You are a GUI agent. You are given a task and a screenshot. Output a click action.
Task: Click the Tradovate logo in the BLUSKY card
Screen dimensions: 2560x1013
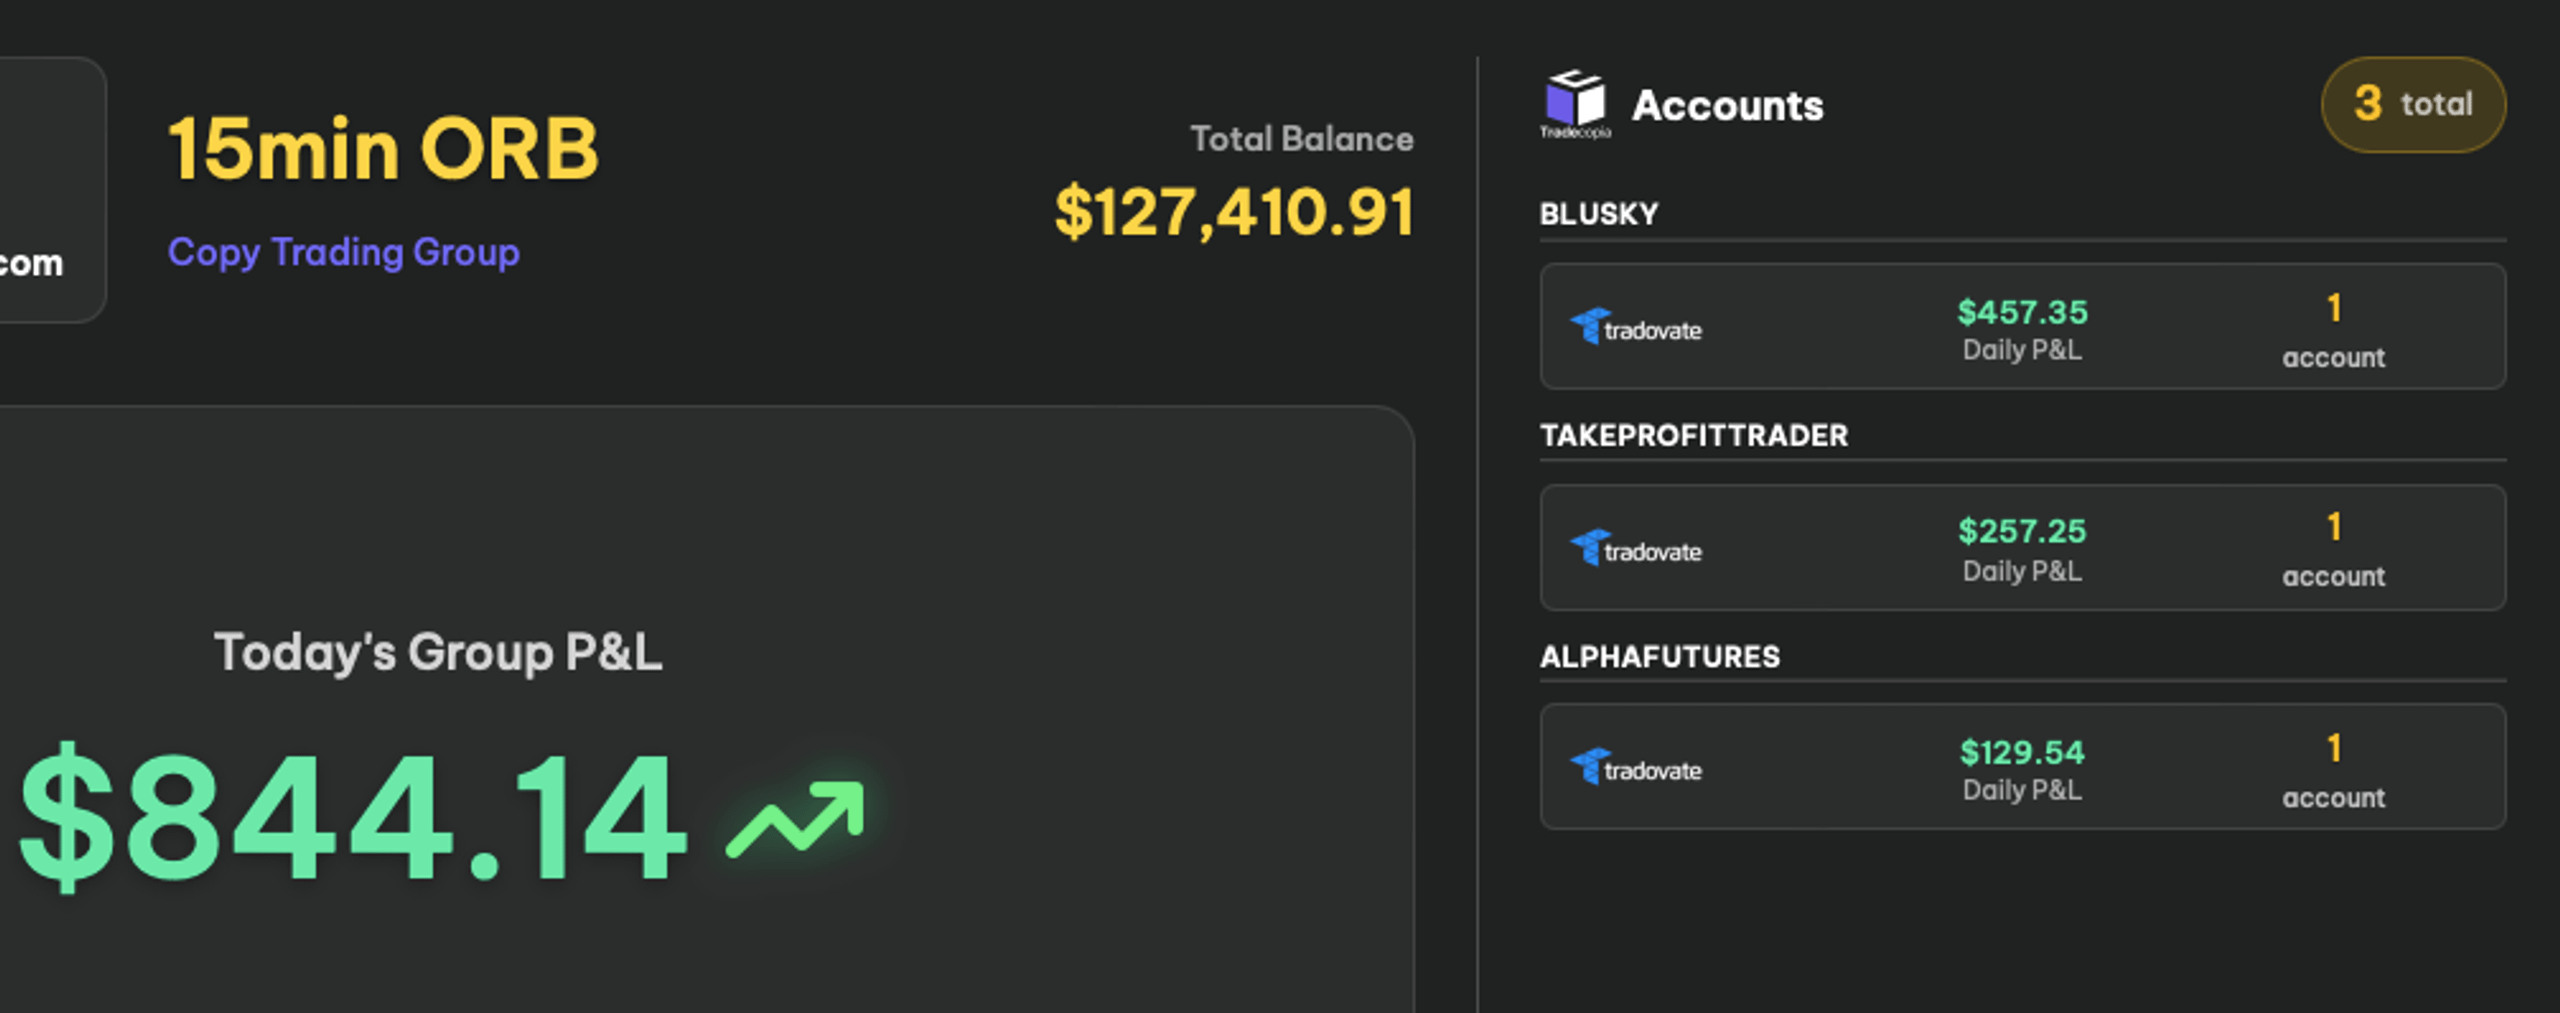click(1636, 327)
